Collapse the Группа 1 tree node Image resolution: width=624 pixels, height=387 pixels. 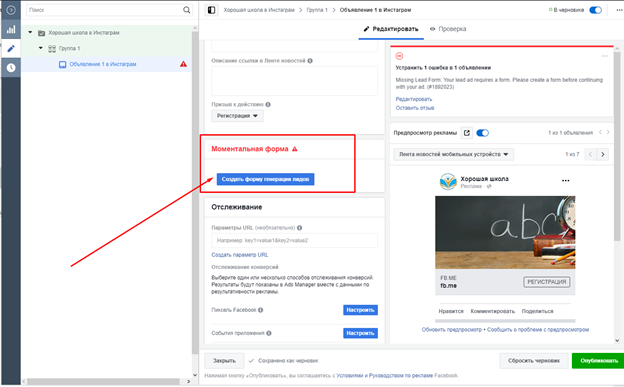tap(41, 48)
